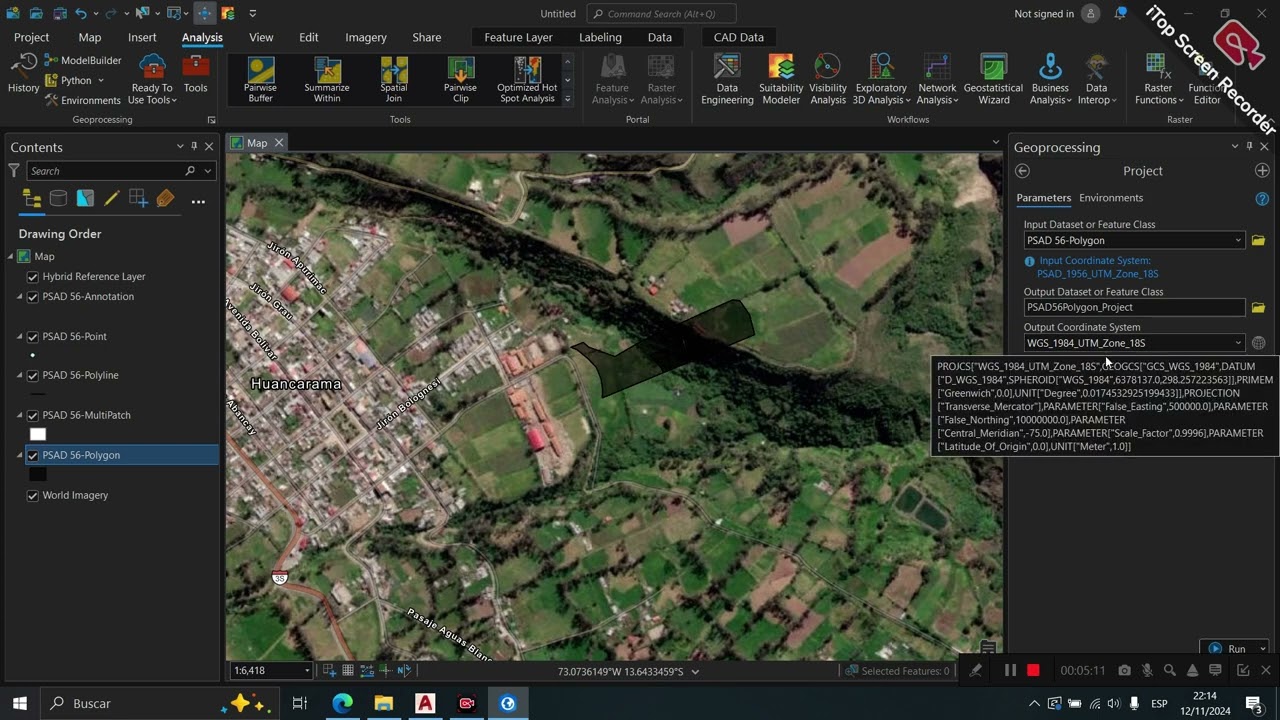Go back in Geoprocessing pane

1022,171
